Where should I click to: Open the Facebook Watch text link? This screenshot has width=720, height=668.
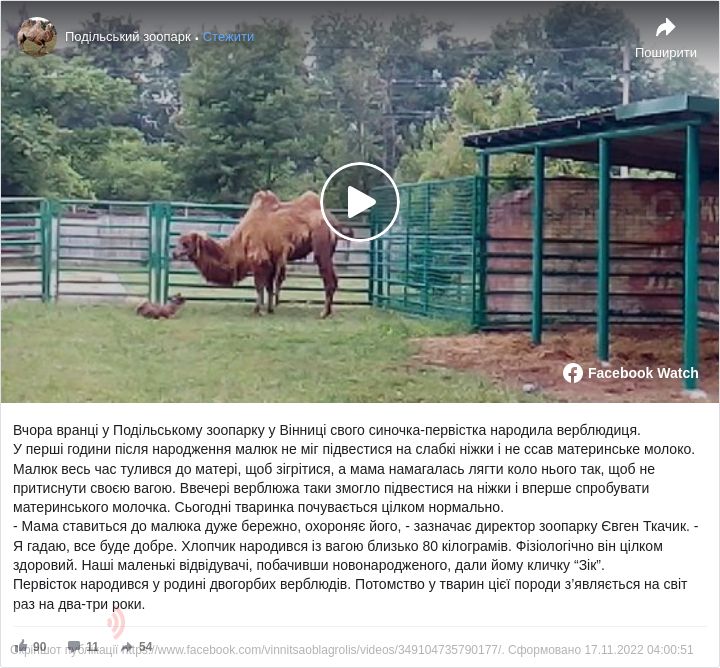coord(643,373)
